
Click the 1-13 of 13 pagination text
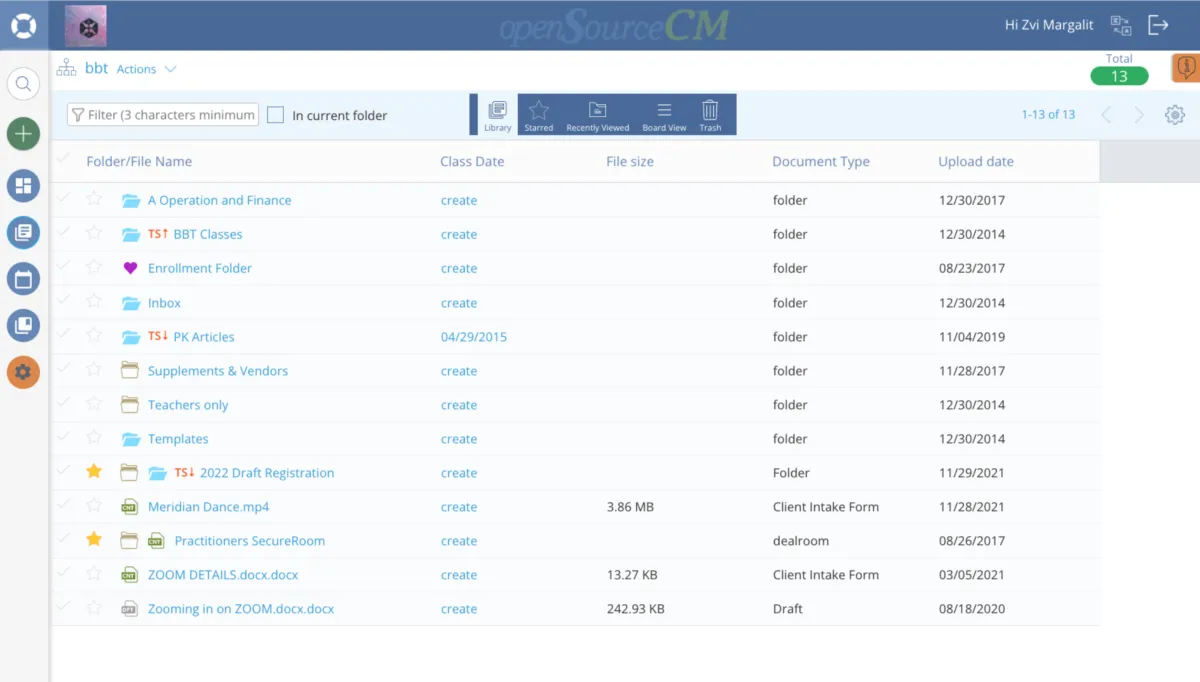pos(1048,115)
